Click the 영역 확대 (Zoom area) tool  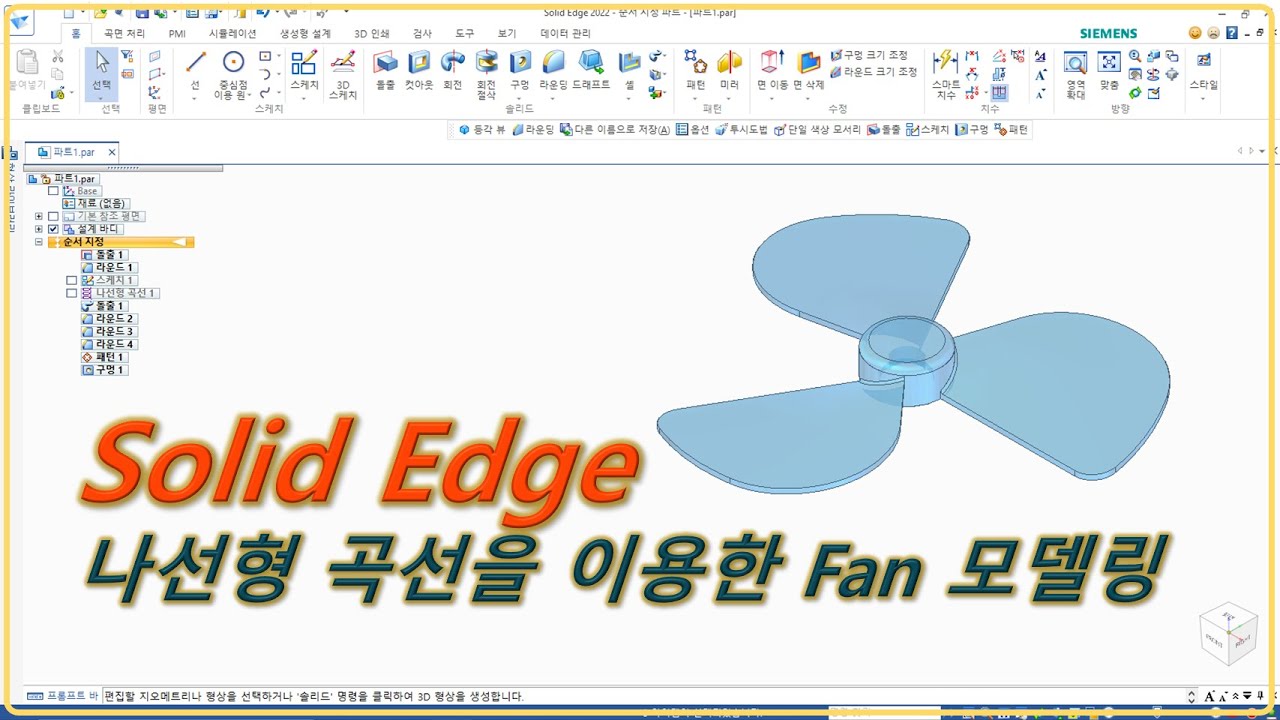1075,74
